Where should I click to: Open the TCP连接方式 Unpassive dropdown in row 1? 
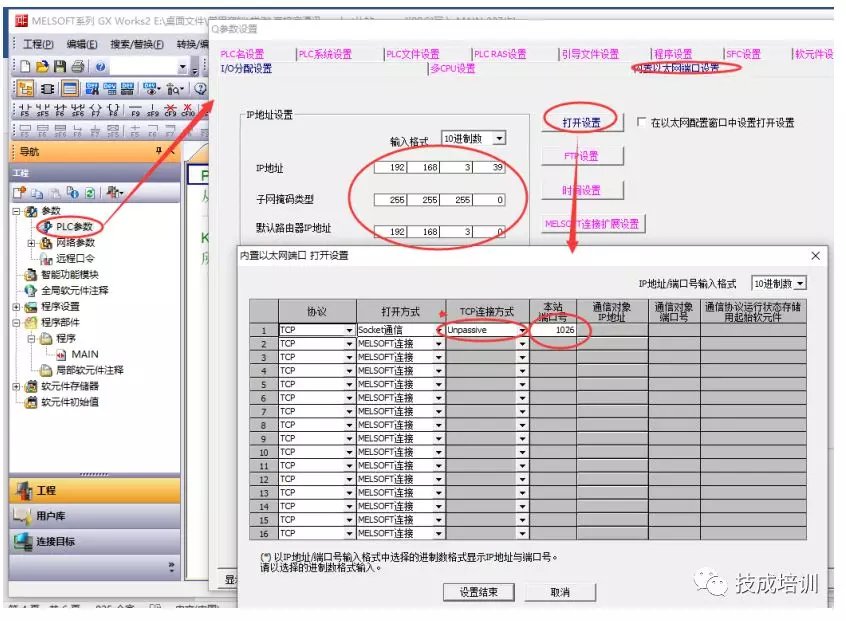pyautogui.click(x=522, y=330)
